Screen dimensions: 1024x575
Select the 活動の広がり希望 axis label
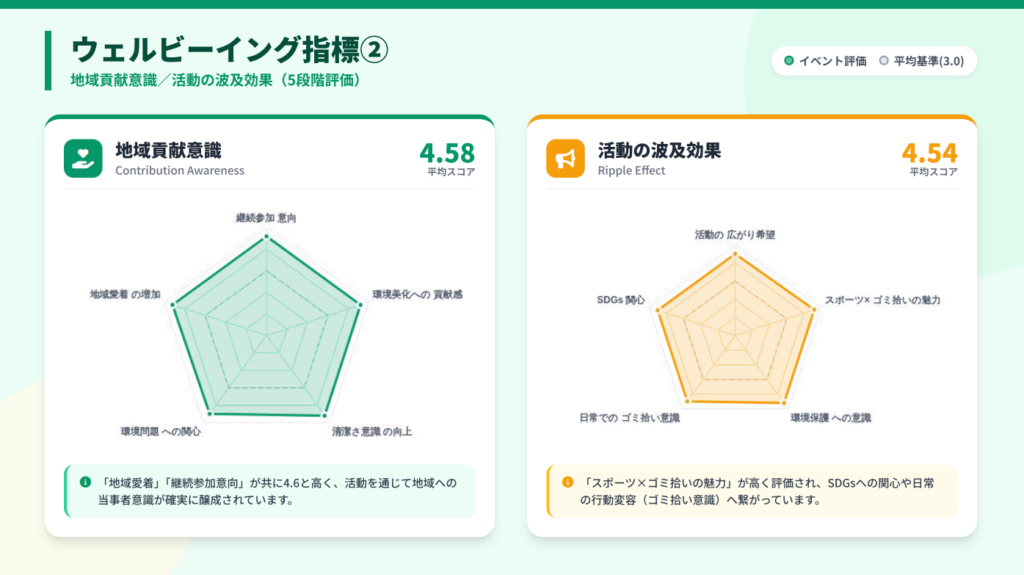pyautogui.click(x=735, y=234)
